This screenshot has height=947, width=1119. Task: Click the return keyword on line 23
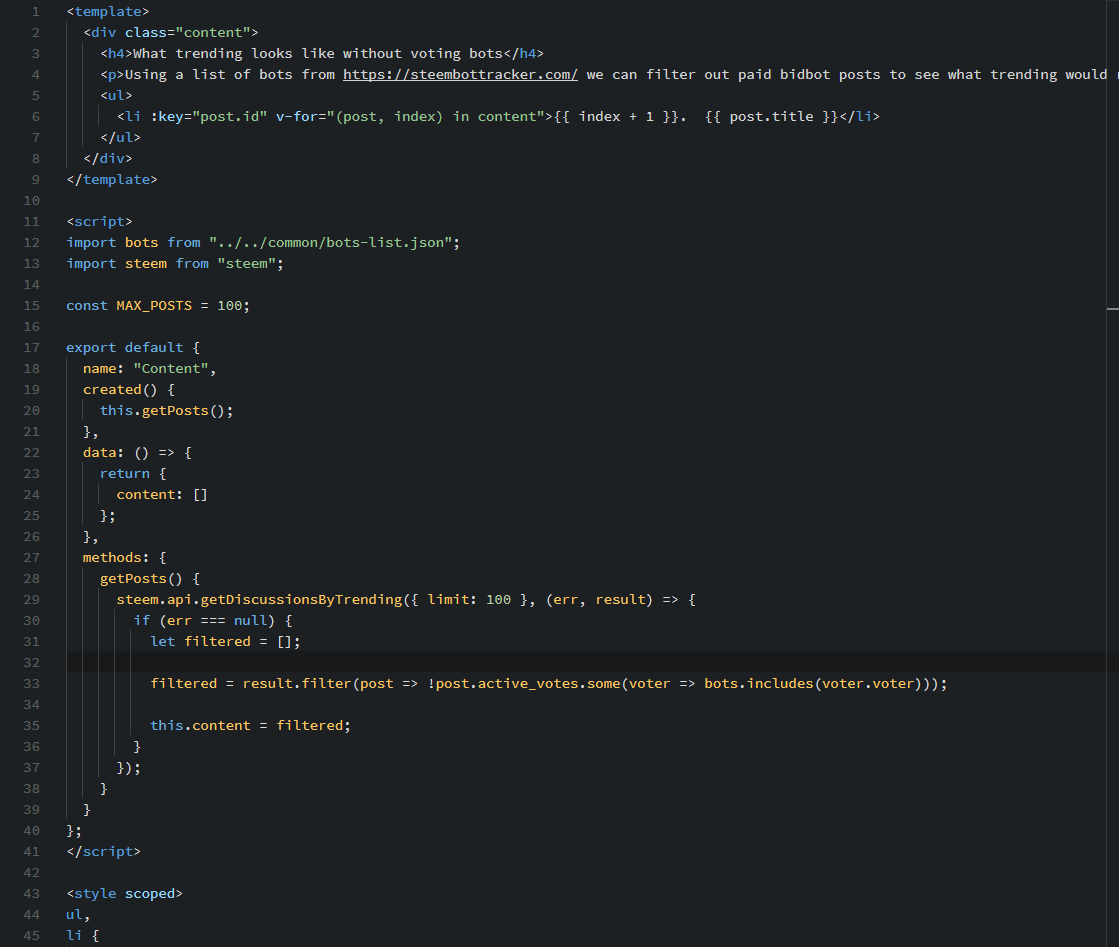125,473
